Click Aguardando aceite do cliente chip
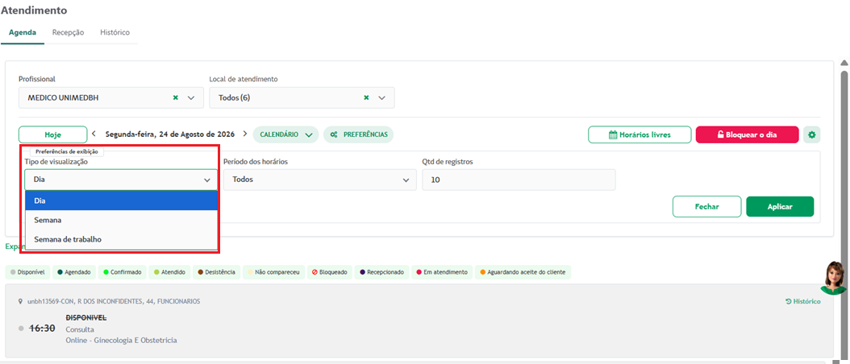This screenshot has height=364, width=850. click(x=523, y=272)
